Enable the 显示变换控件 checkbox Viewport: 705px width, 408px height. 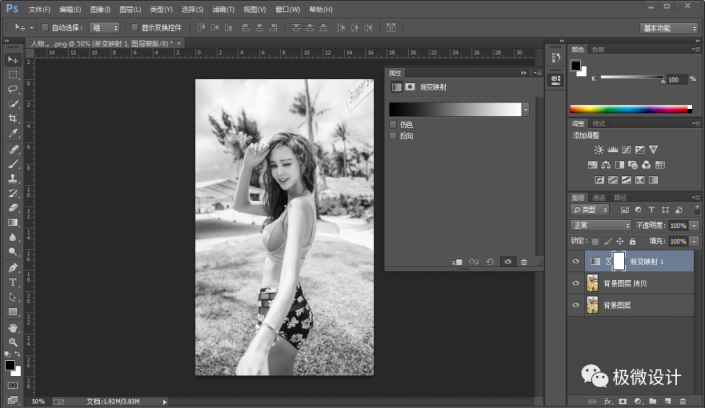(134, 27)
